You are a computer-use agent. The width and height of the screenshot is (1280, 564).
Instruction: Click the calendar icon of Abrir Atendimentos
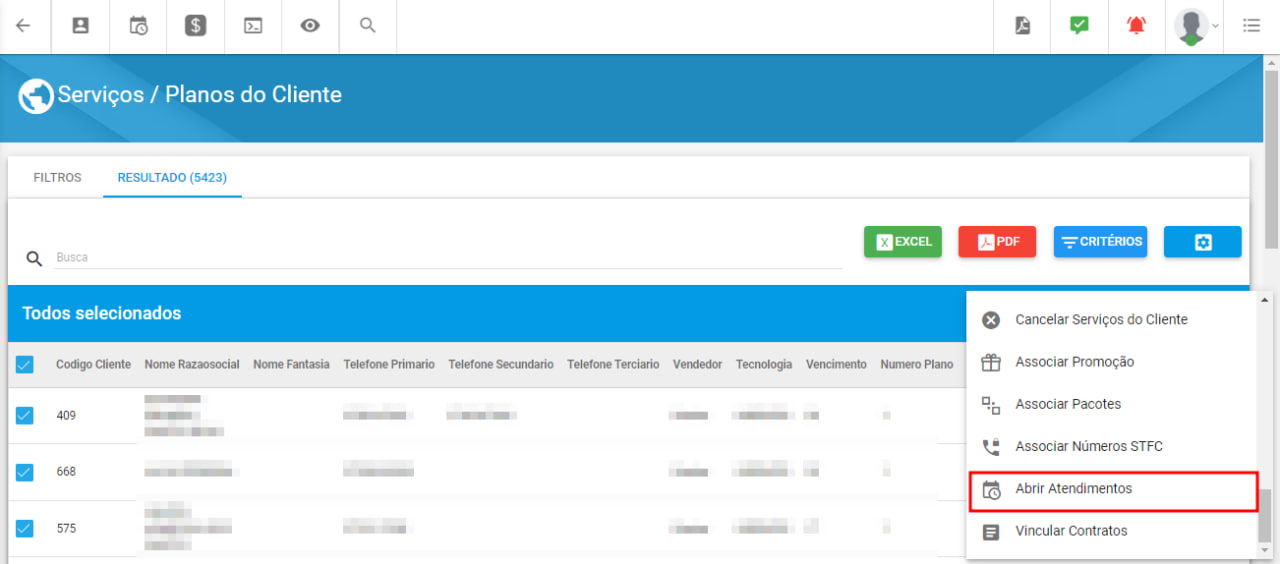[x=991, y=490]
